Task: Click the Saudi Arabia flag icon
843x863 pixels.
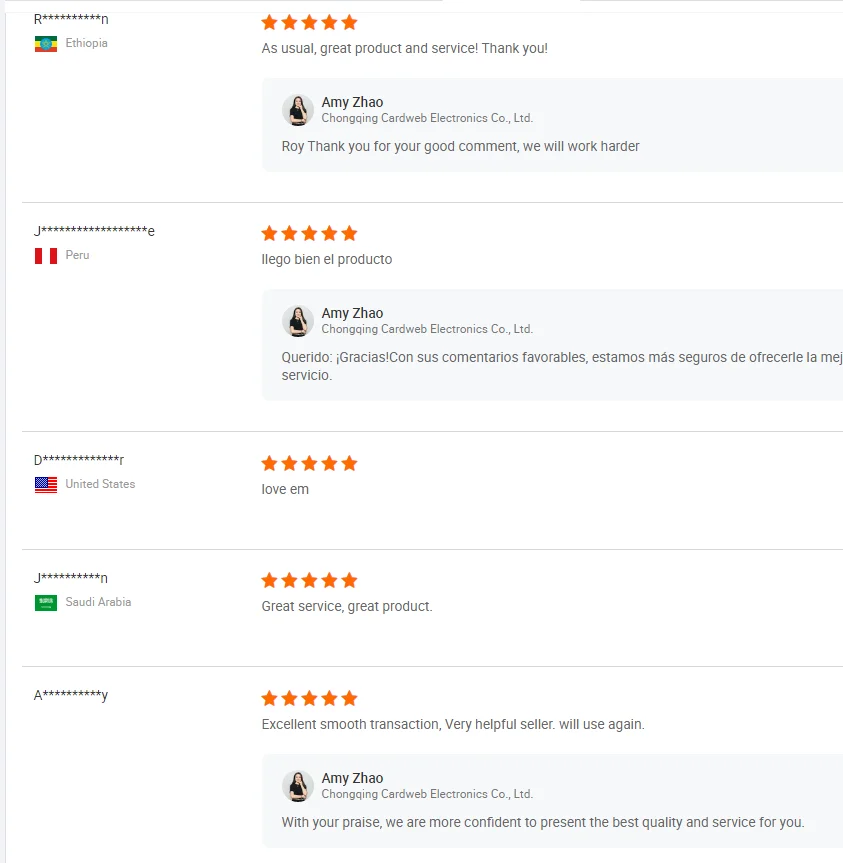Action: pos(46,603)
